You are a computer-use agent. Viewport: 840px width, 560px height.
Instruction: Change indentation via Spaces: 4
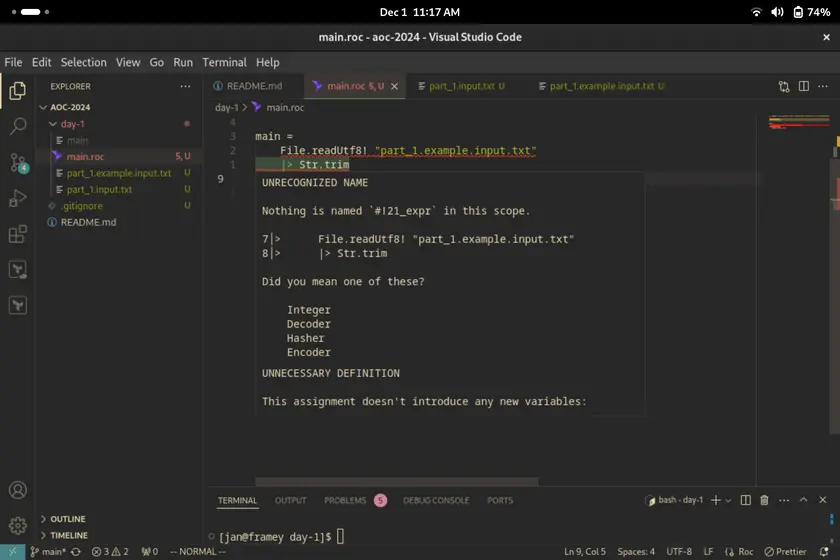coord(636,551)
